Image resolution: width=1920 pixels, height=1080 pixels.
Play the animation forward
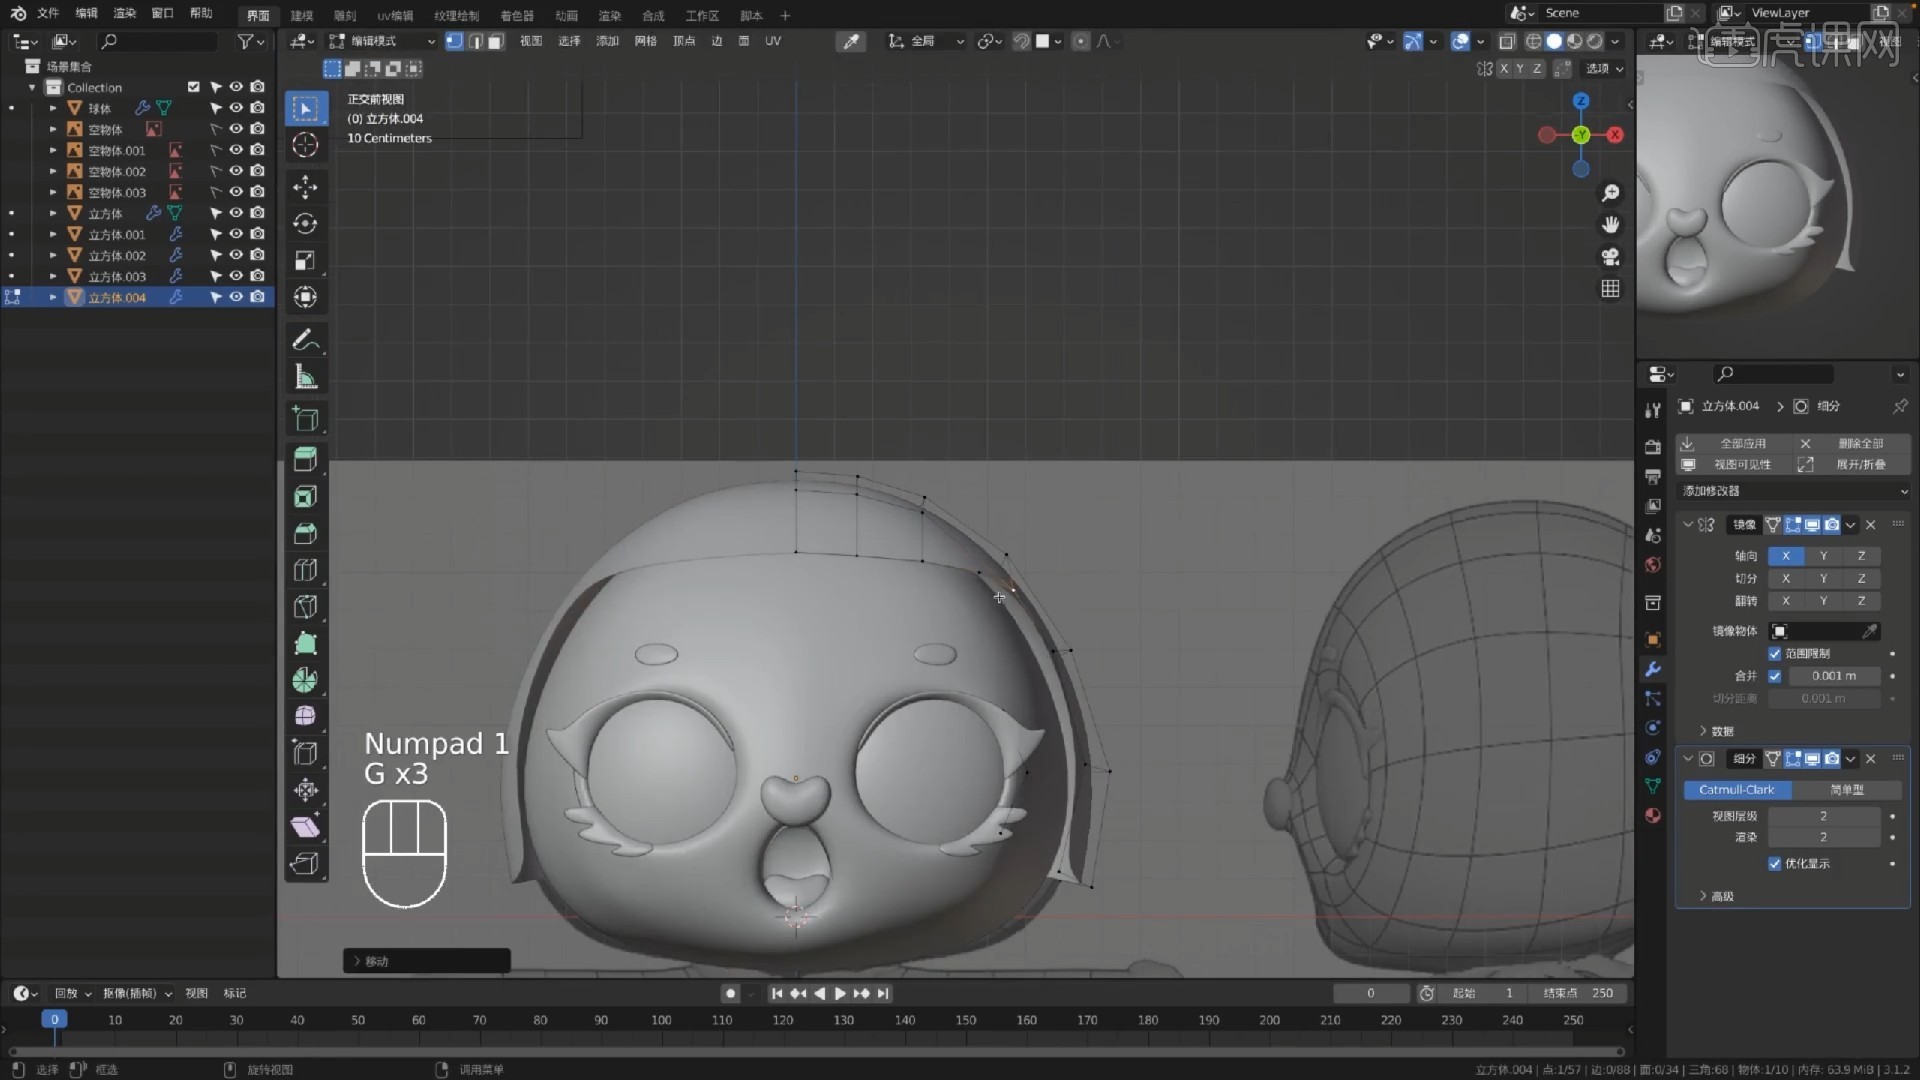tap(840, 993)
